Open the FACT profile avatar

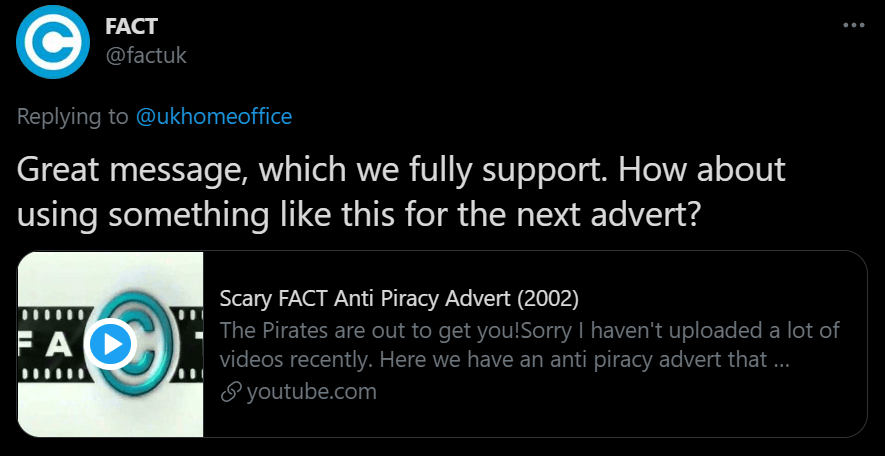[x=53, y=41]
